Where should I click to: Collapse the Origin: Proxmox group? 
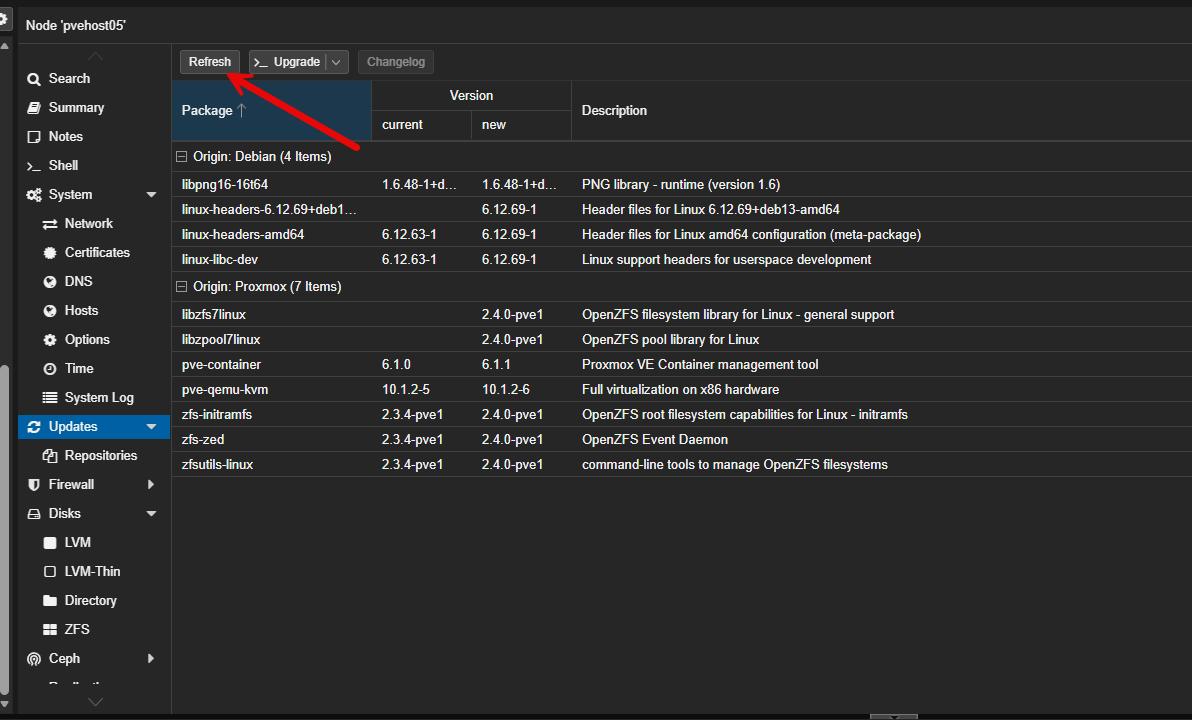click(x=181, y=286)
